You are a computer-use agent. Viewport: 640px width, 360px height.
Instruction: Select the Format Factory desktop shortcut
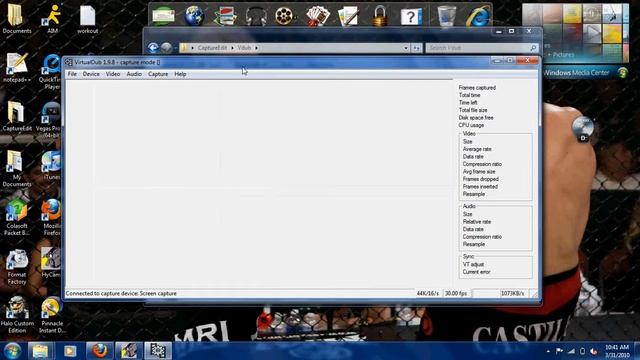coord(16,267)
